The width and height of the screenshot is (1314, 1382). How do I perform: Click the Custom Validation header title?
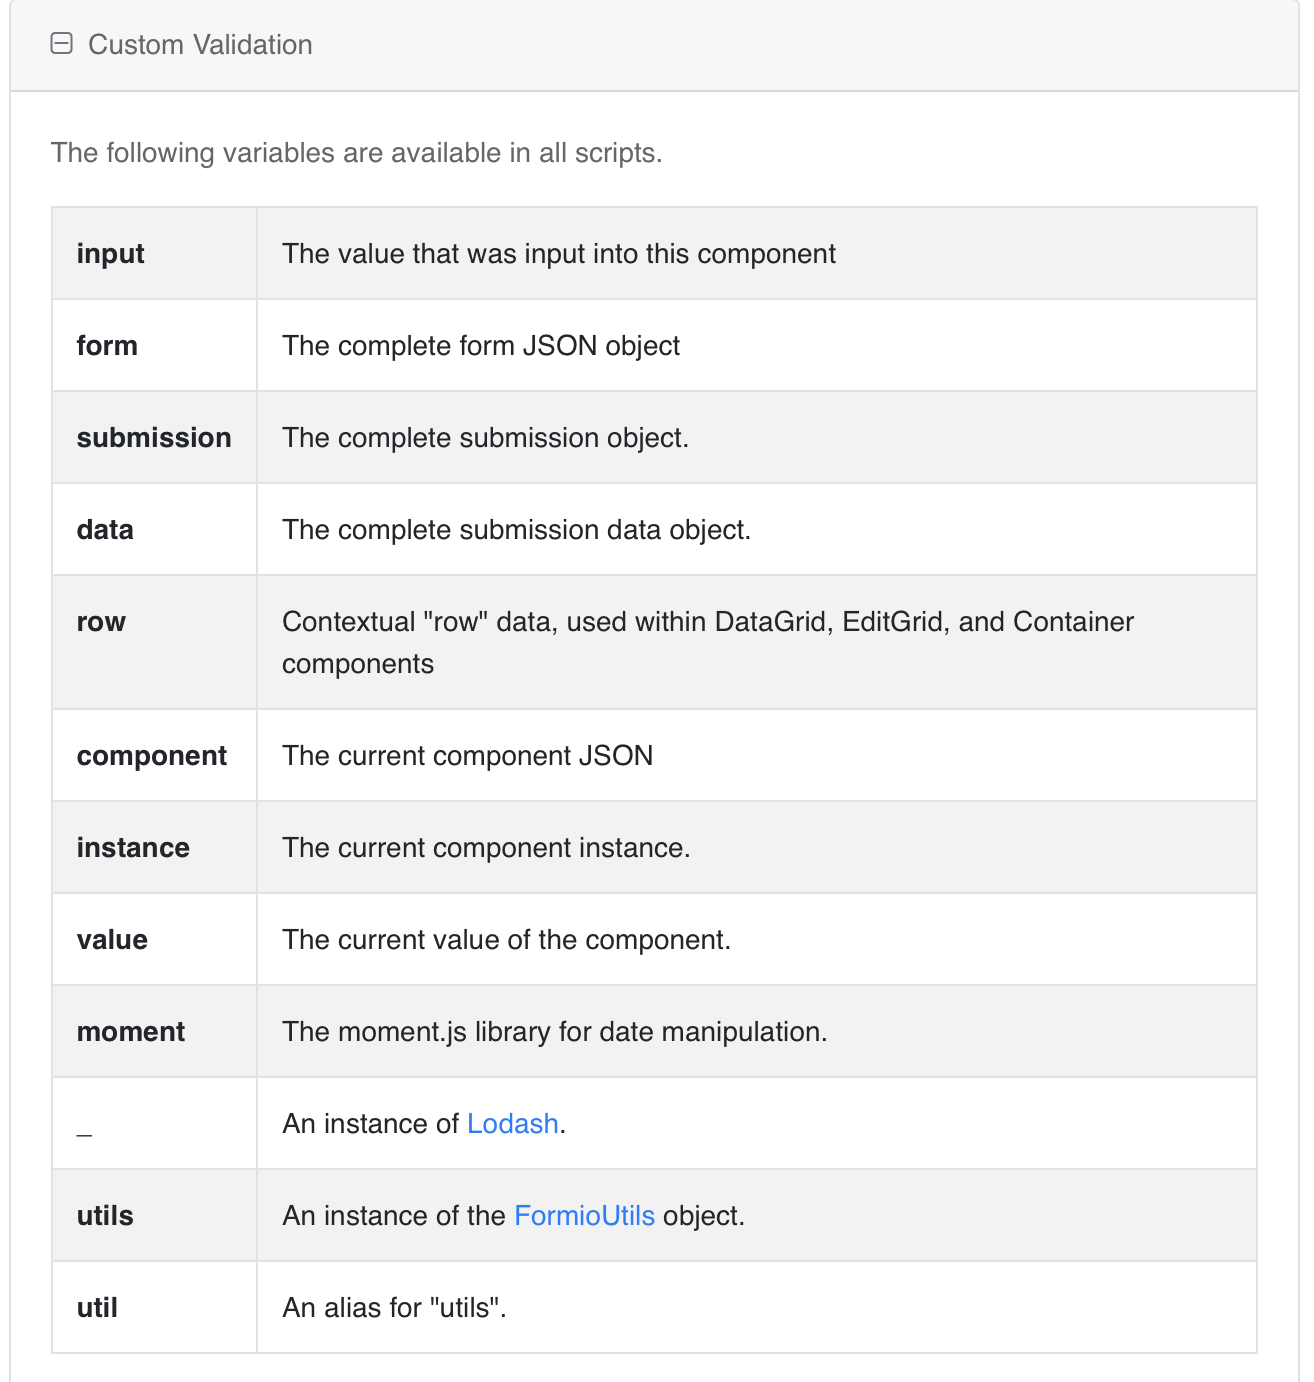pyautogui.click(x=200, y=45)
